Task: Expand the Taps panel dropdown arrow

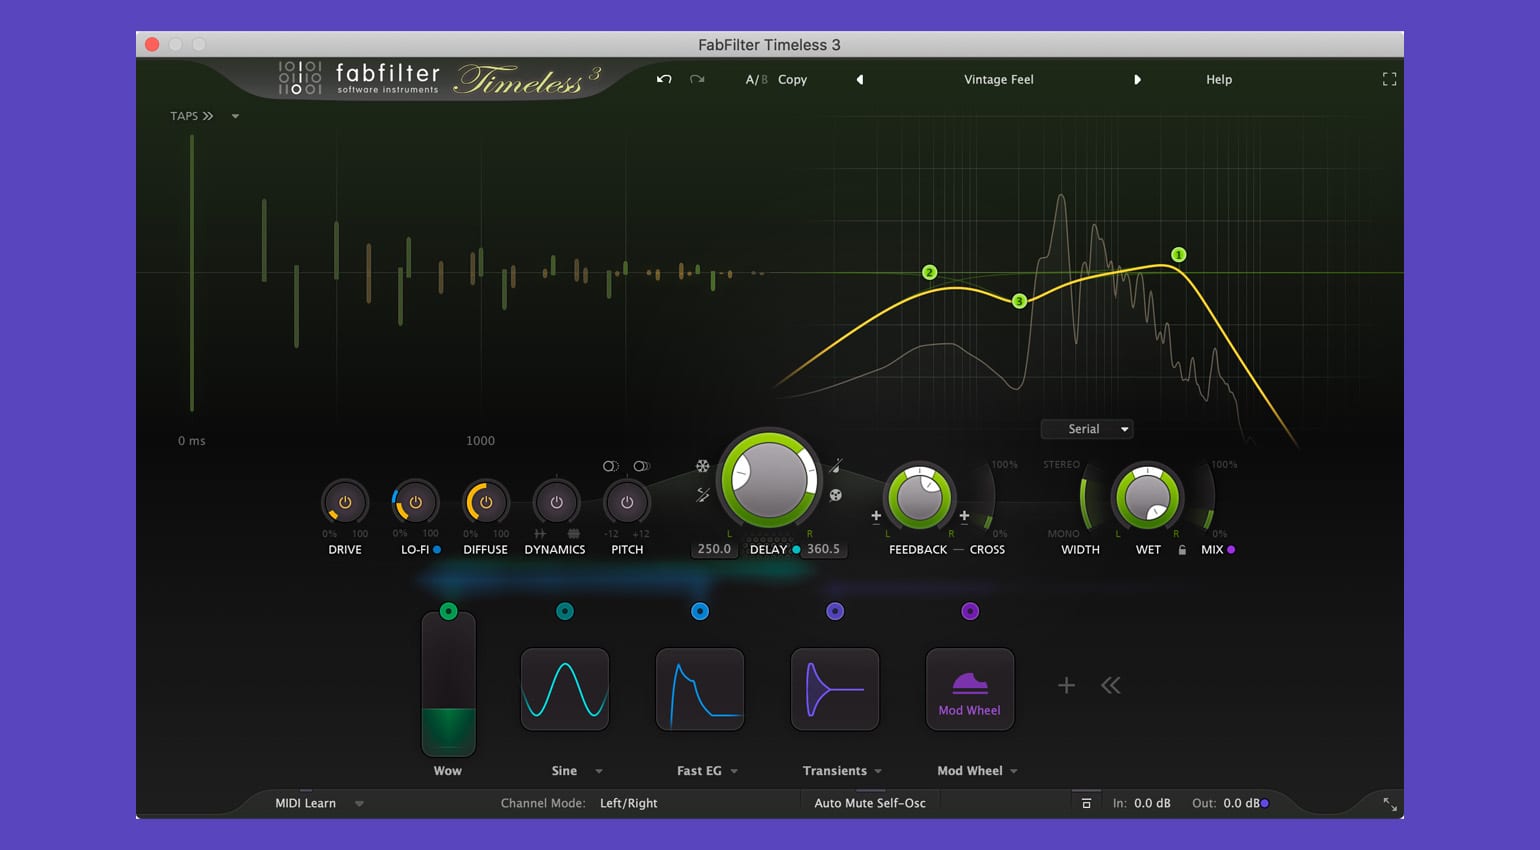Action: [x=235, y=116]
